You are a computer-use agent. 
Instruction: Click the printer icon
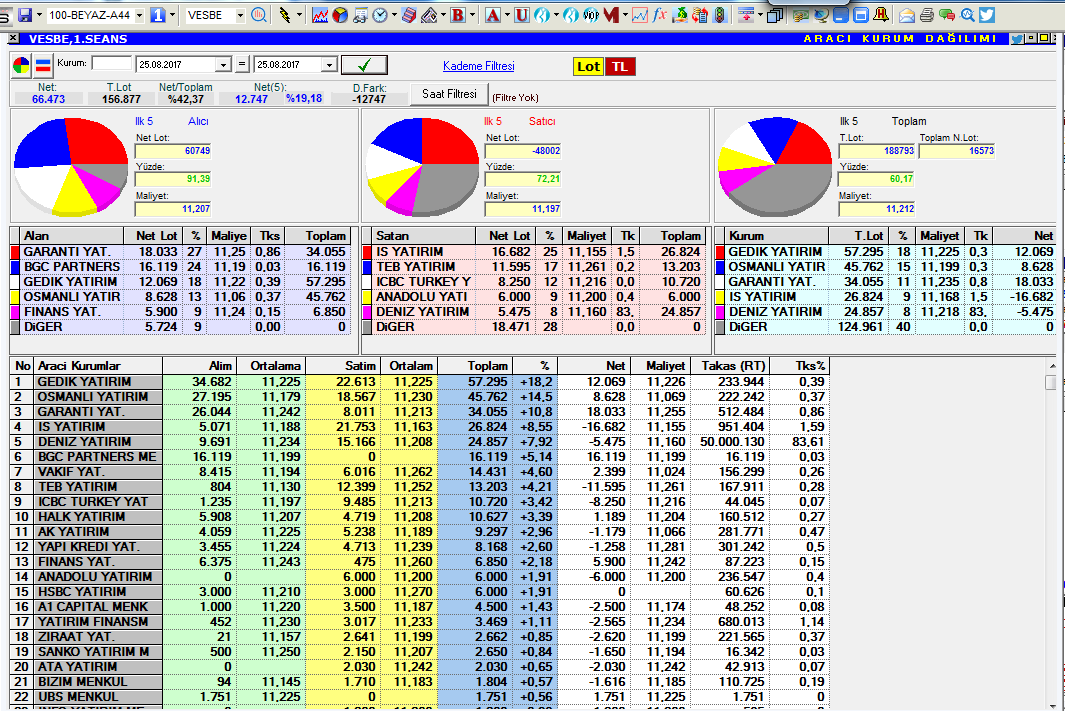926,14
